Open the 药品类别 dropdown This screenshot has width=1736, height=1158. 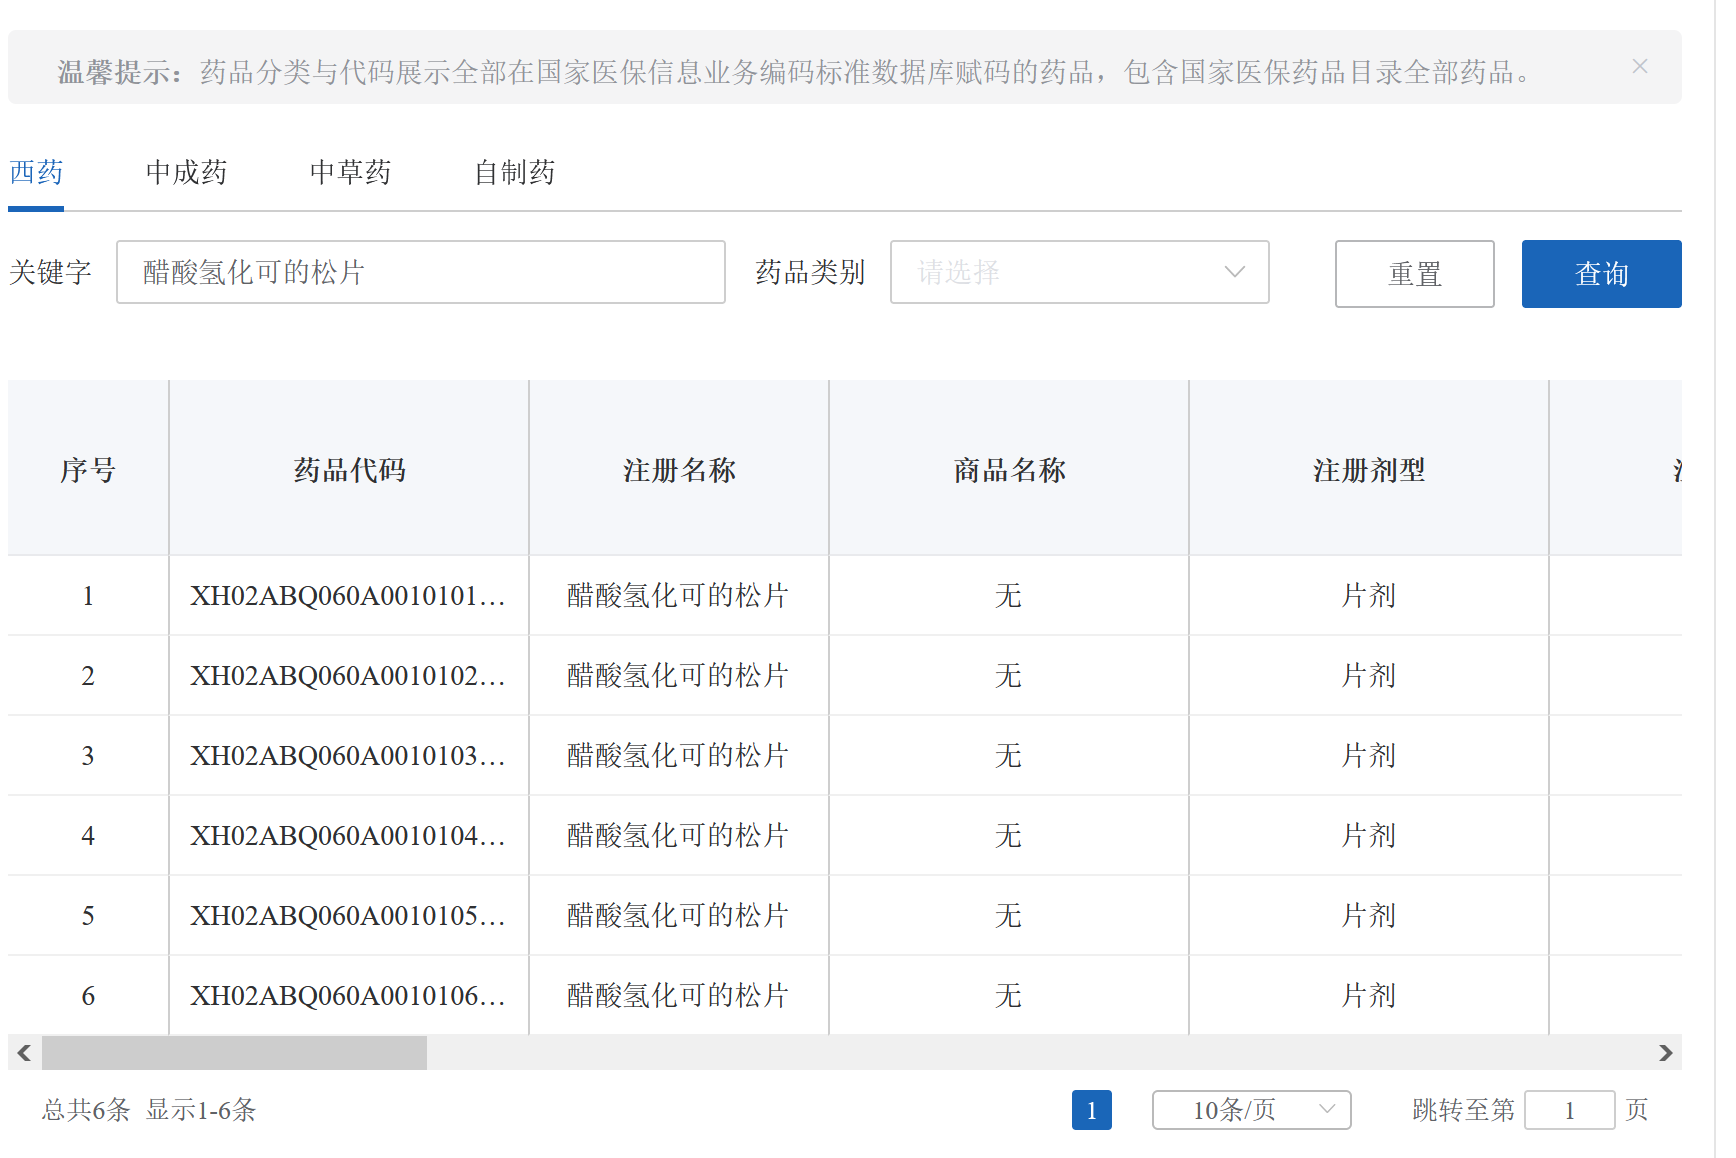point(1079,272)
